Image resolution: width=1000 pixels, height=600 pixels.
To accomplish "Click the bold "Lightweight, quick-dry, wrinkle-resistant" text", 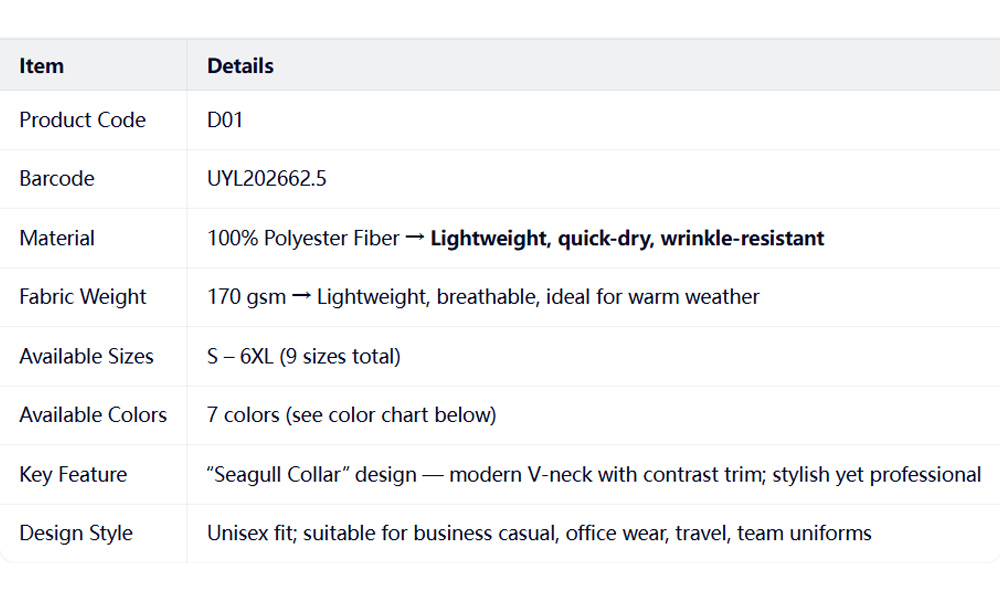I will tap(627, 238).
